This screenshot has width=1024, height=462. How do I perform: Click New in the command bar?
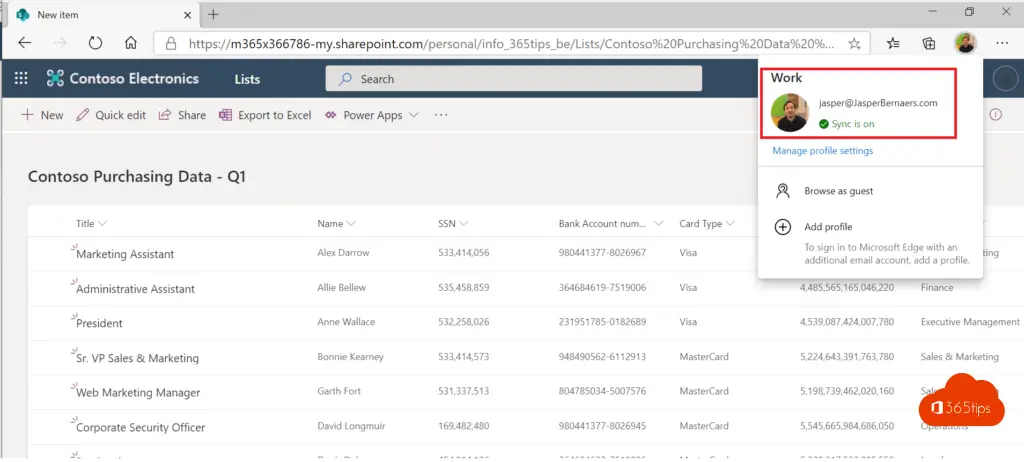pyautogui.click(x=42, y=115)
